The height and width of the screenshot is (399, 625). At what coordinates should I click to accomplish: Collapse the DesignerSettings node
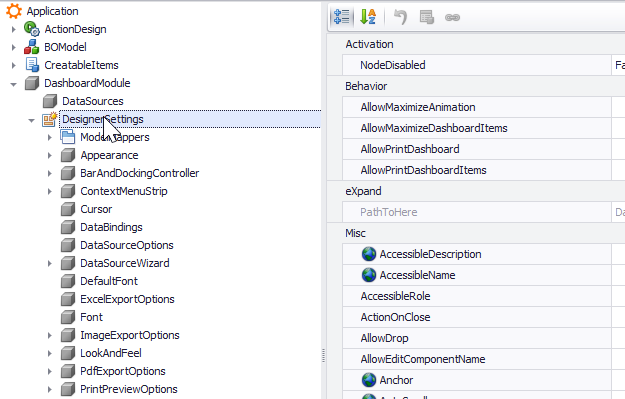(x=31, y=120)
